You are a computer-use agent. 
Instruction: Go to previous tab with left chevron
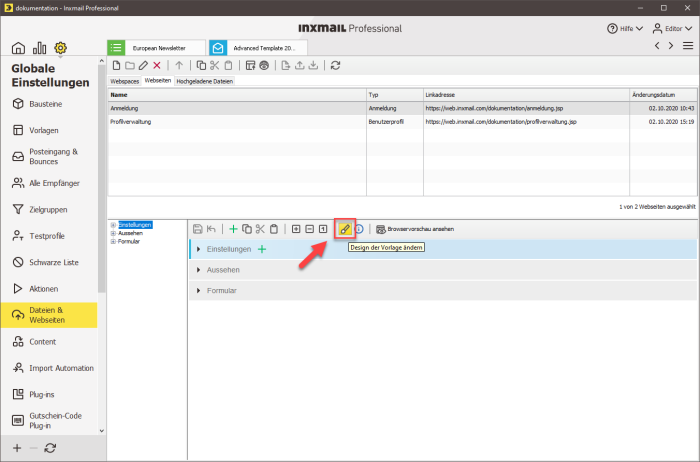[x=657, y=46]
